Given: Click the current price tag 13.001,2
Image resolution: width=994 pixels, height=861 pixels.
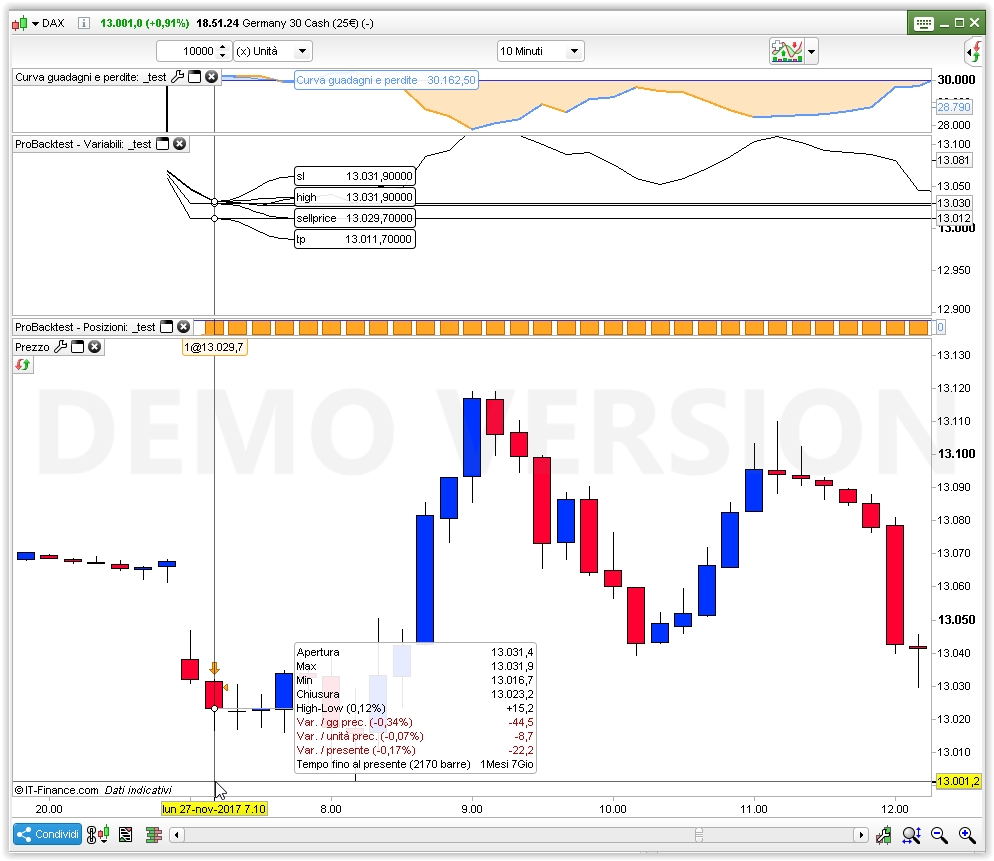Looking at the screenshot, I should 958,781.
